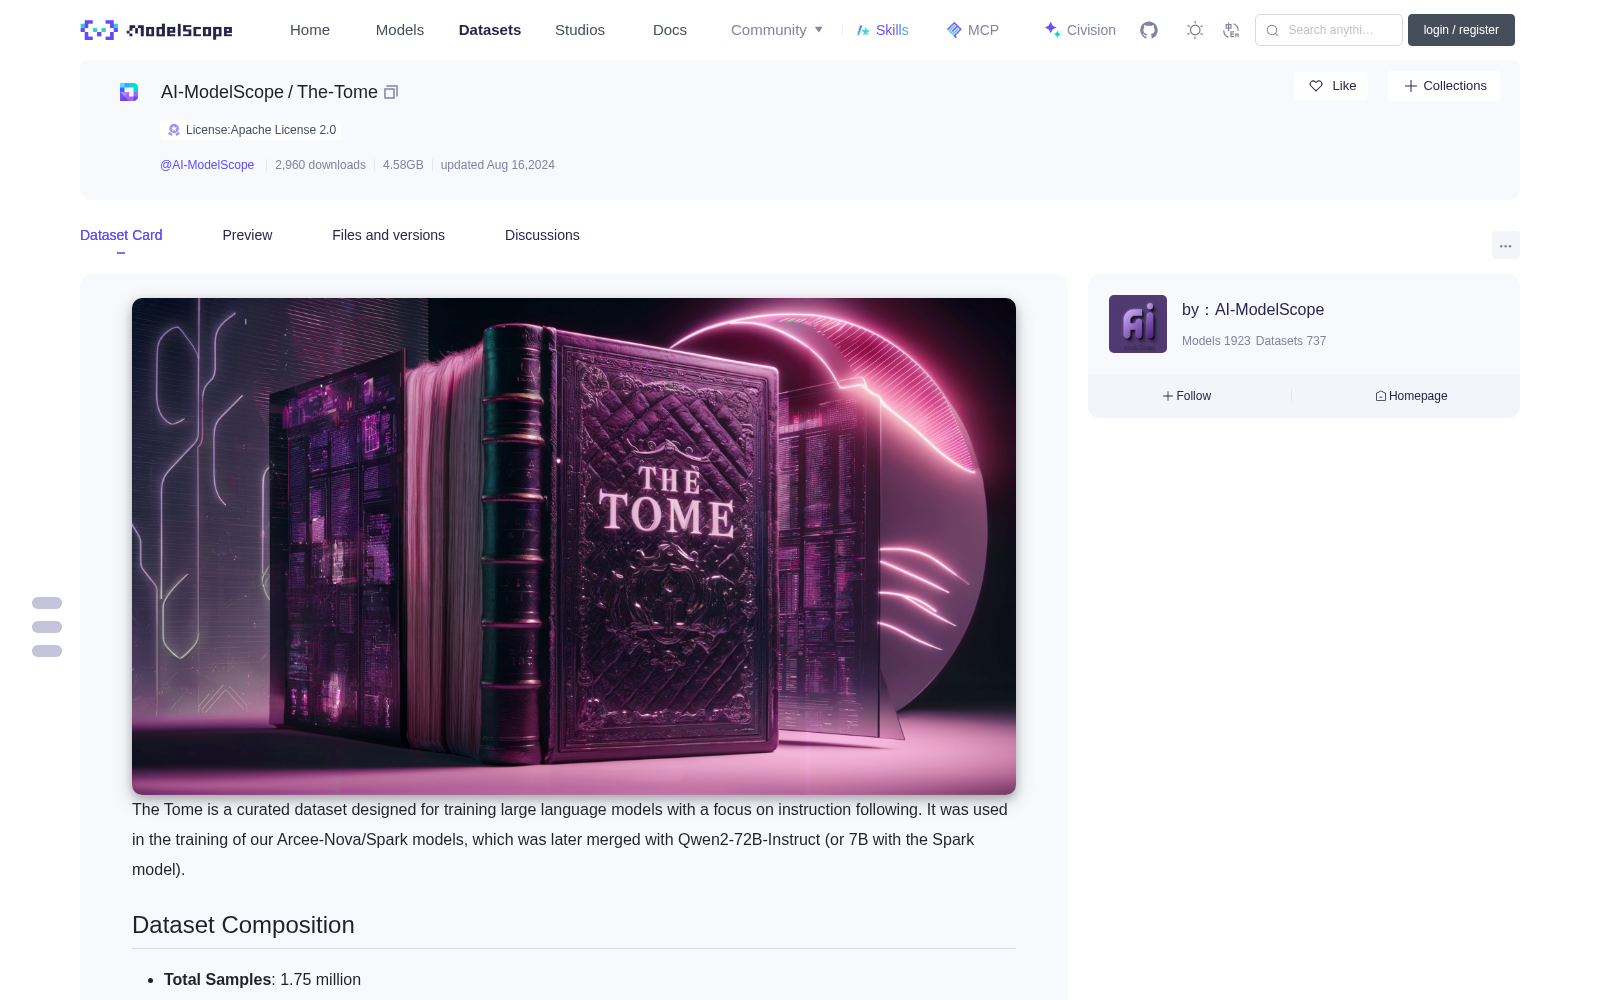Viewport: 1600px width, 1000px height.
Task: Open the GitHub icon link
Action: [x=1149, y=30]
